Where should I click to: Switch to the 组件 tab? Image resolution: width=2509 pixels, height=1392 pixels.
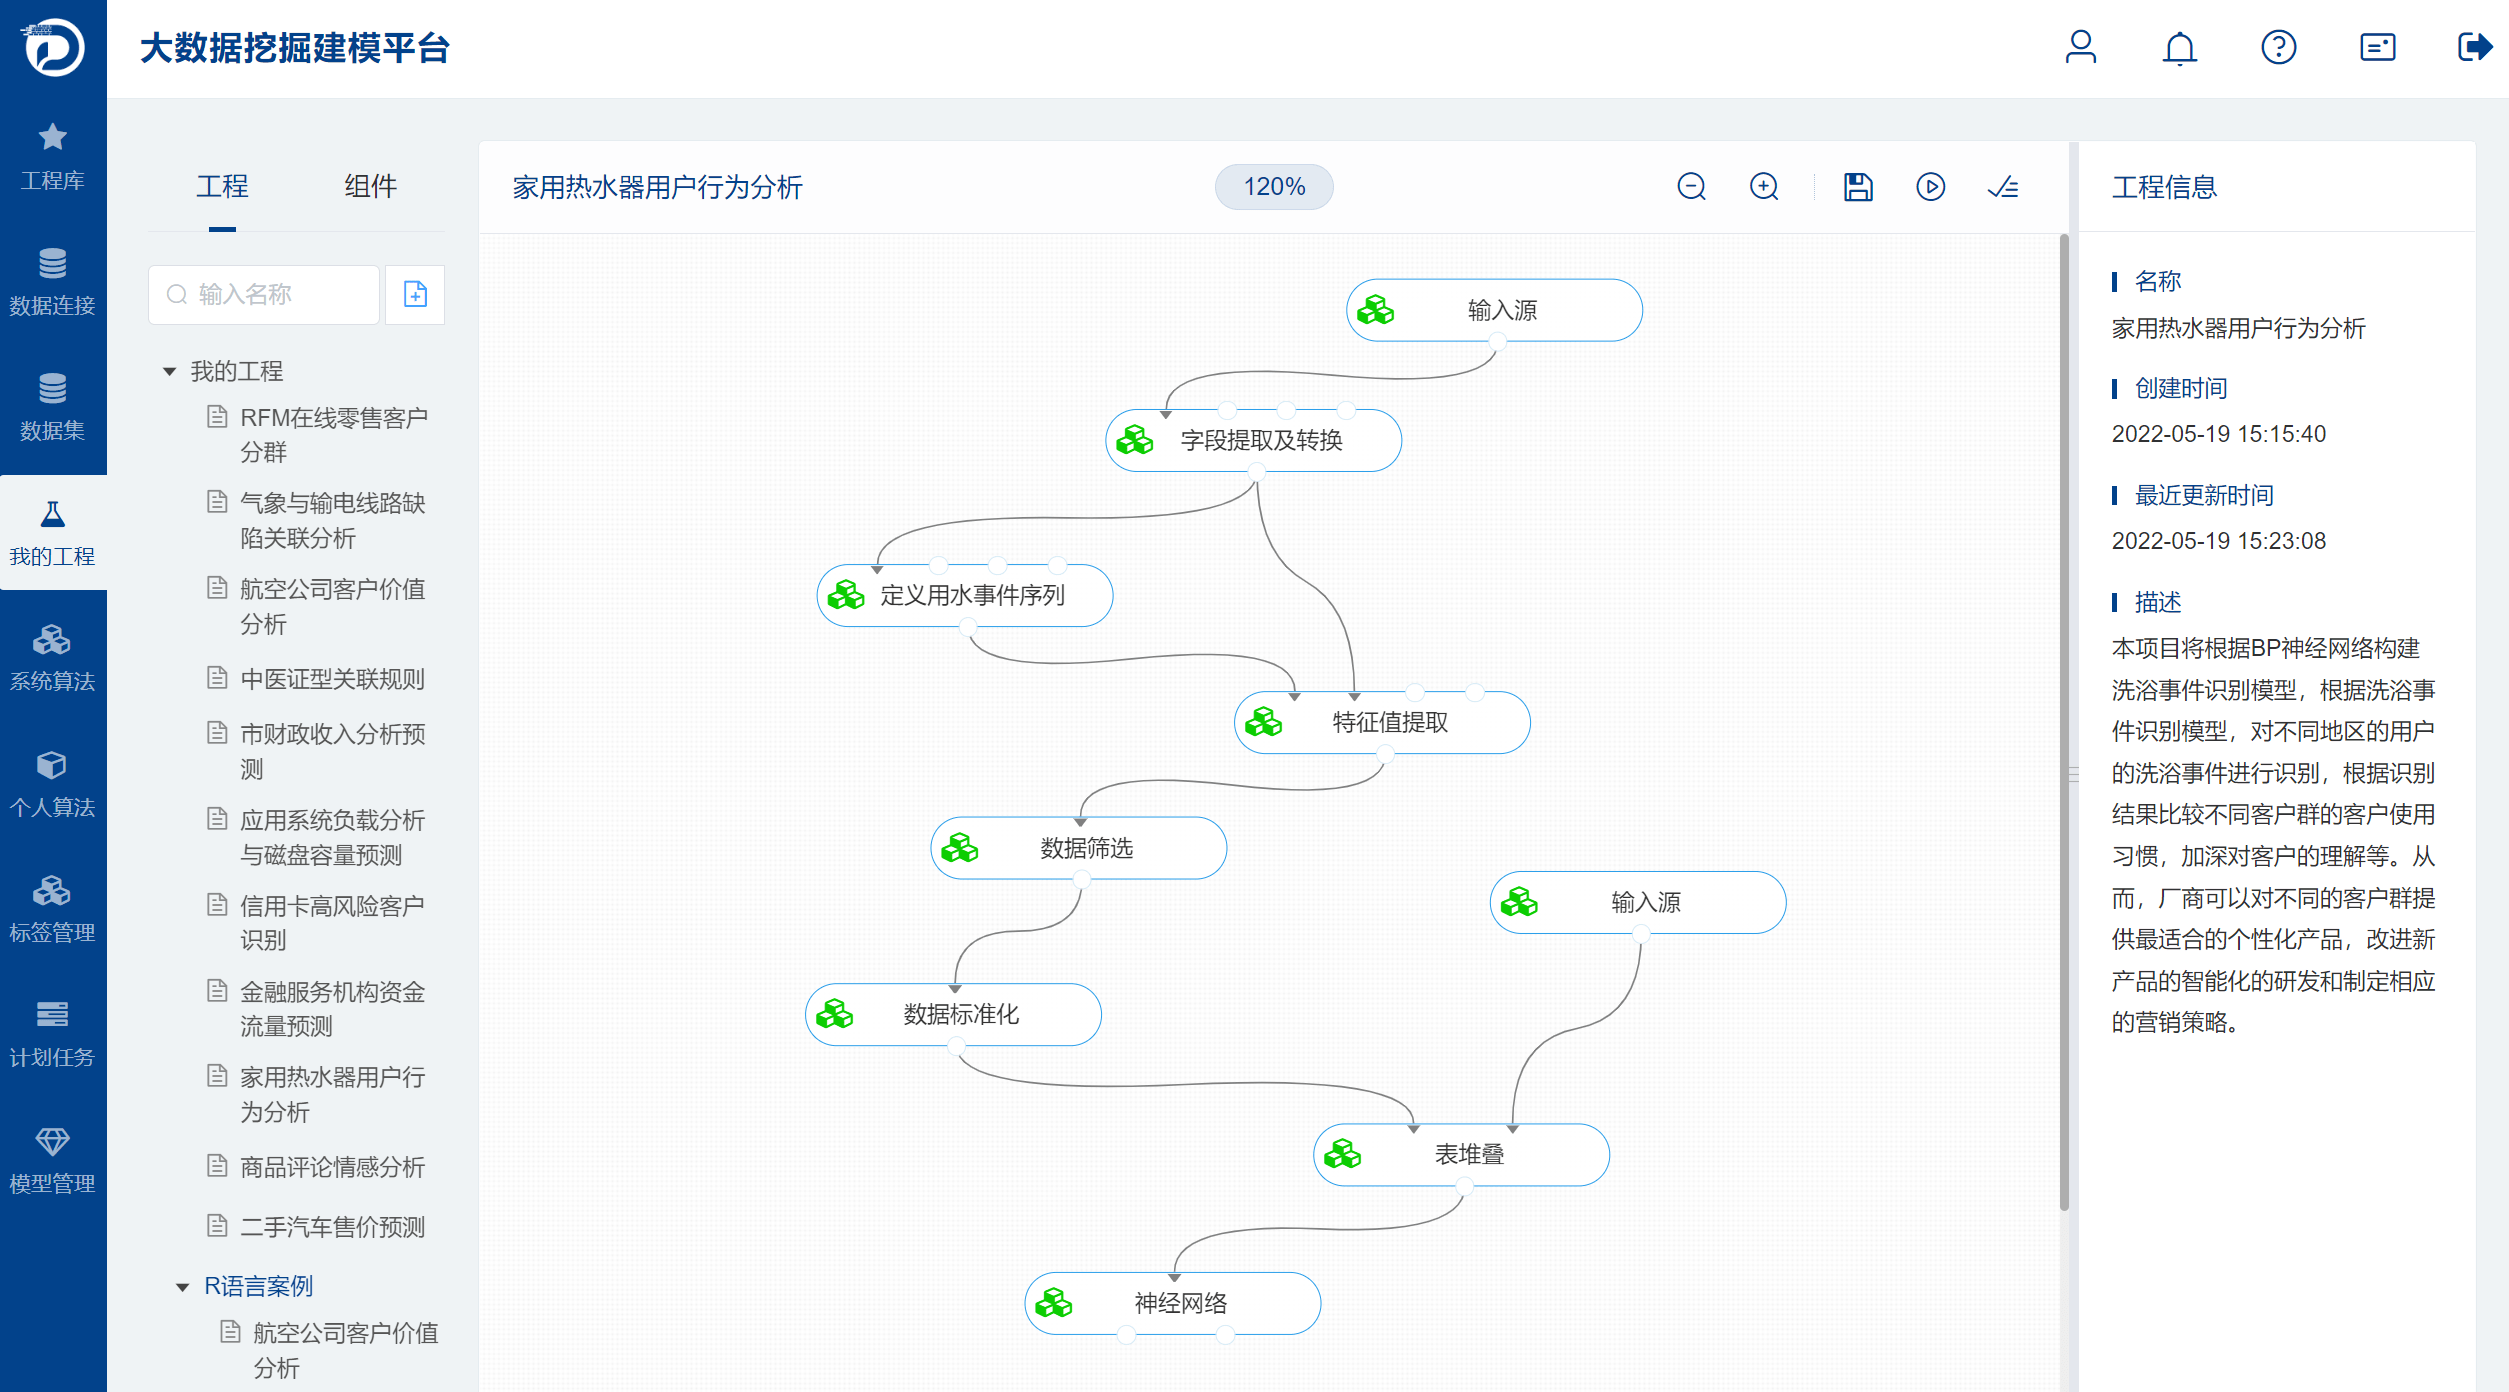coord(370,186)
